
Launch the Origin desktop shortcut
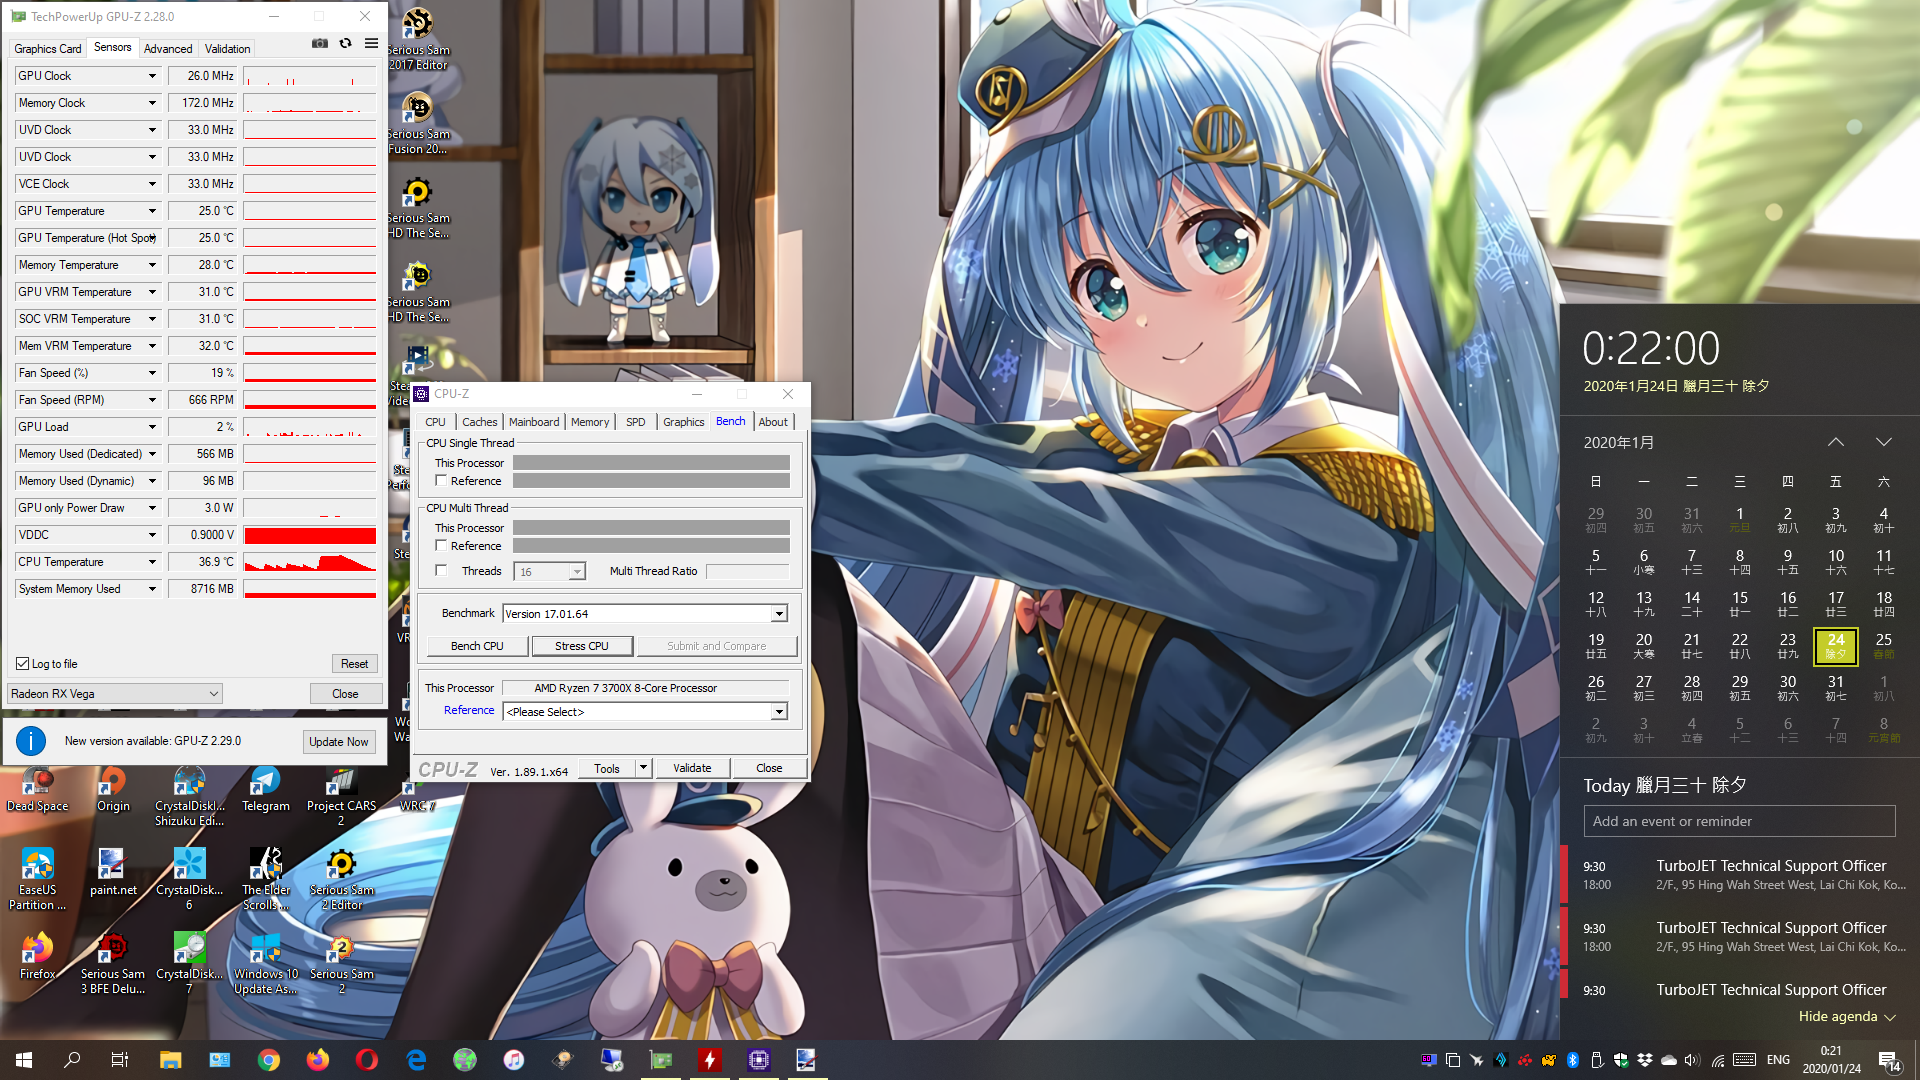(113, 790)
